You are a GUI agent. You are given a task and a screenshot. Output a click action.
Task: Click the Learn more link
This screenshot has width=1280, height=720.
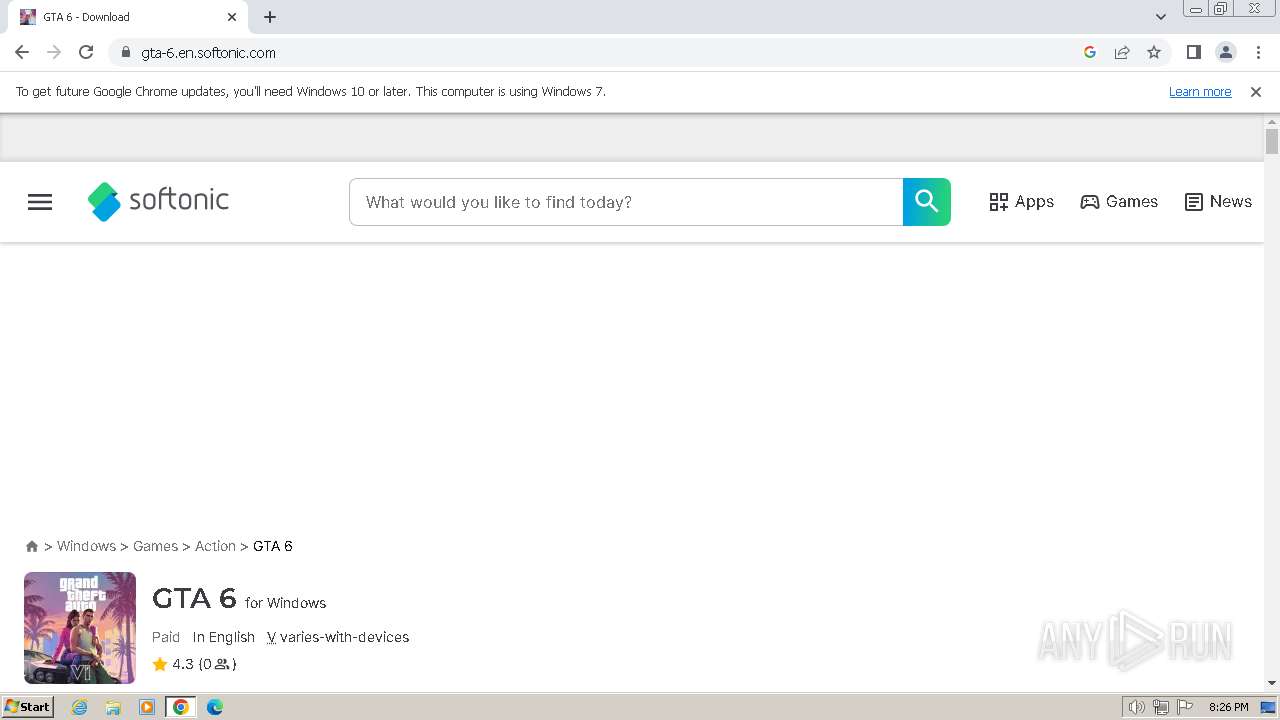[x=1200, y=92]
